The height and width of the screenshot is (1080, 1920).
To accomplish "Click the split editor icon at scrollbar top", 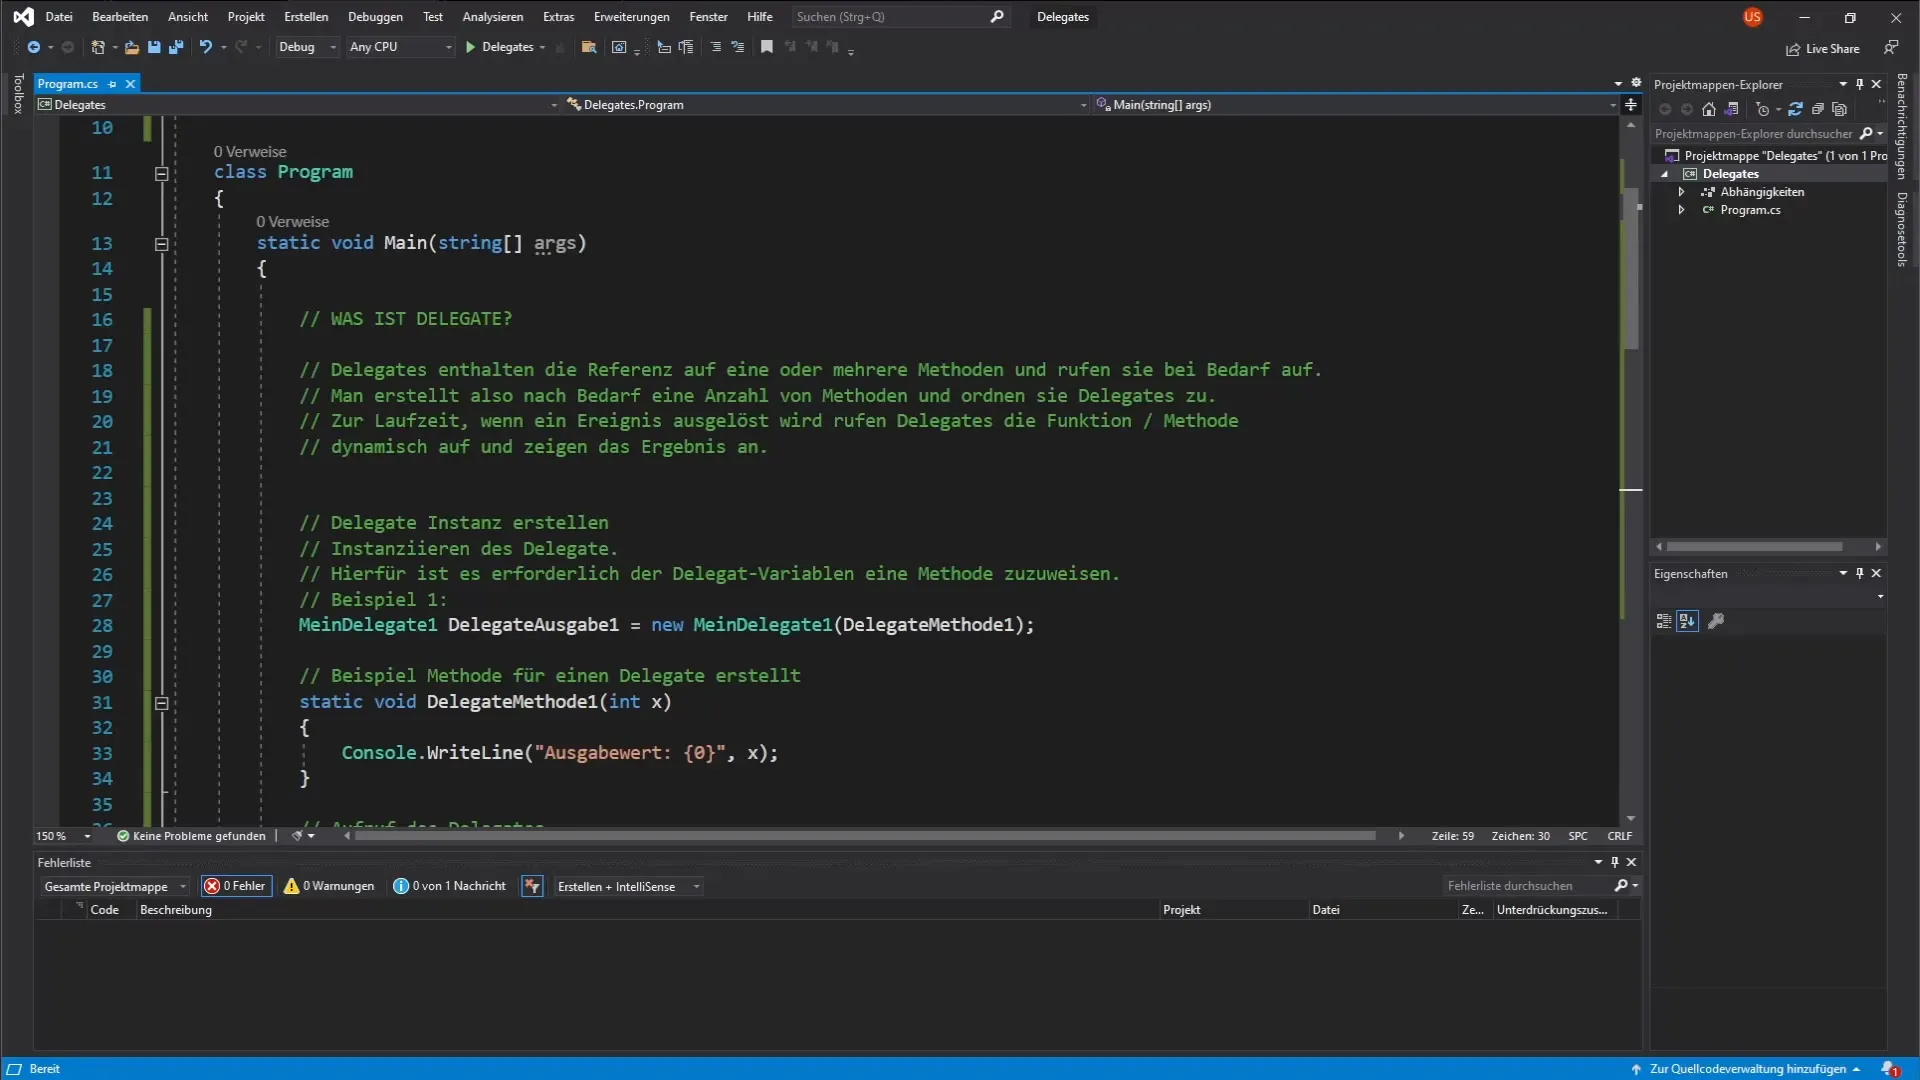I will (1631, 105).
